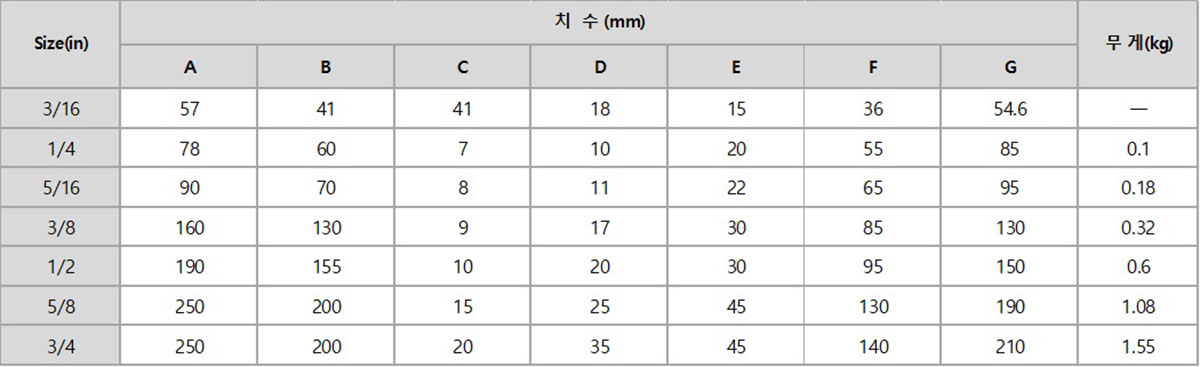Image resolution: width=1200 pixels, height=367 pixels.
Task: Click the 3/4 size row label
Action: coord(61,346)
